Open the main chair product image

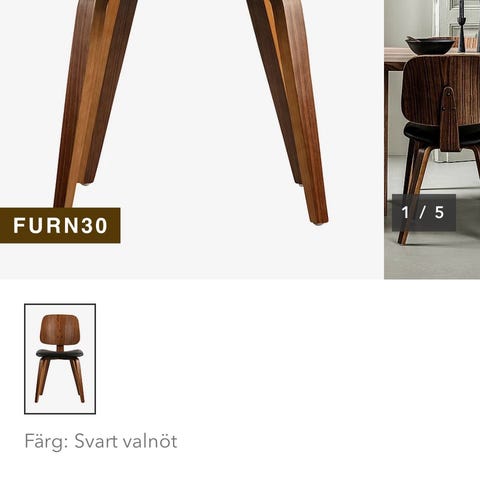(x=192, y=139)
